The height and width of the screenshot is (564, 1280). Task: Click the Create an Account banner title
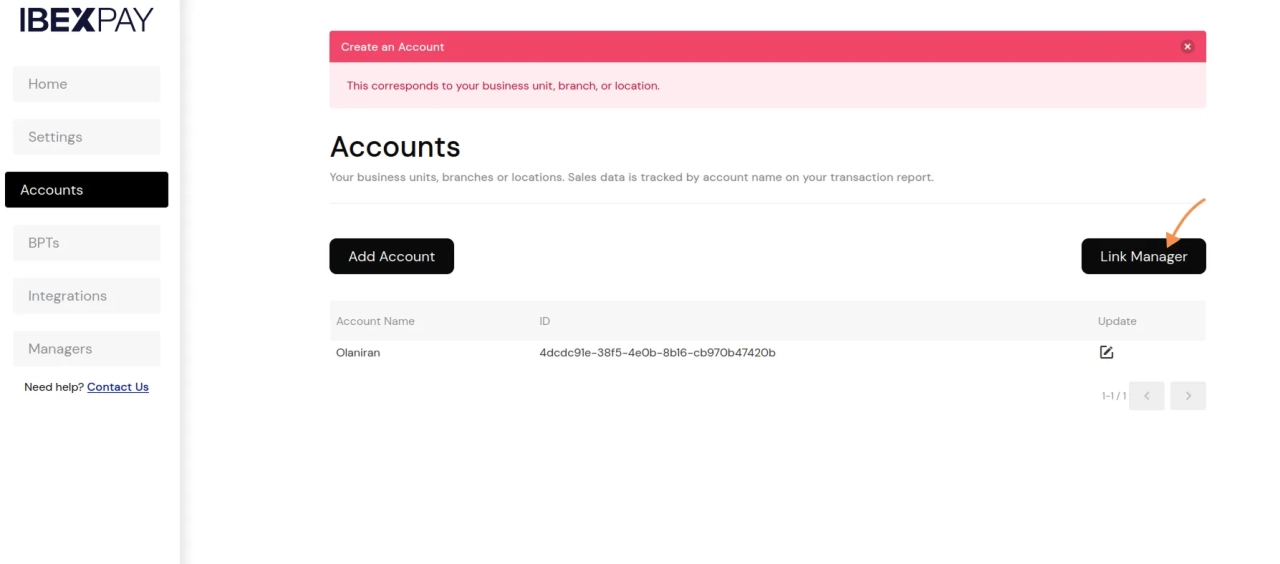tap(392, 47)
